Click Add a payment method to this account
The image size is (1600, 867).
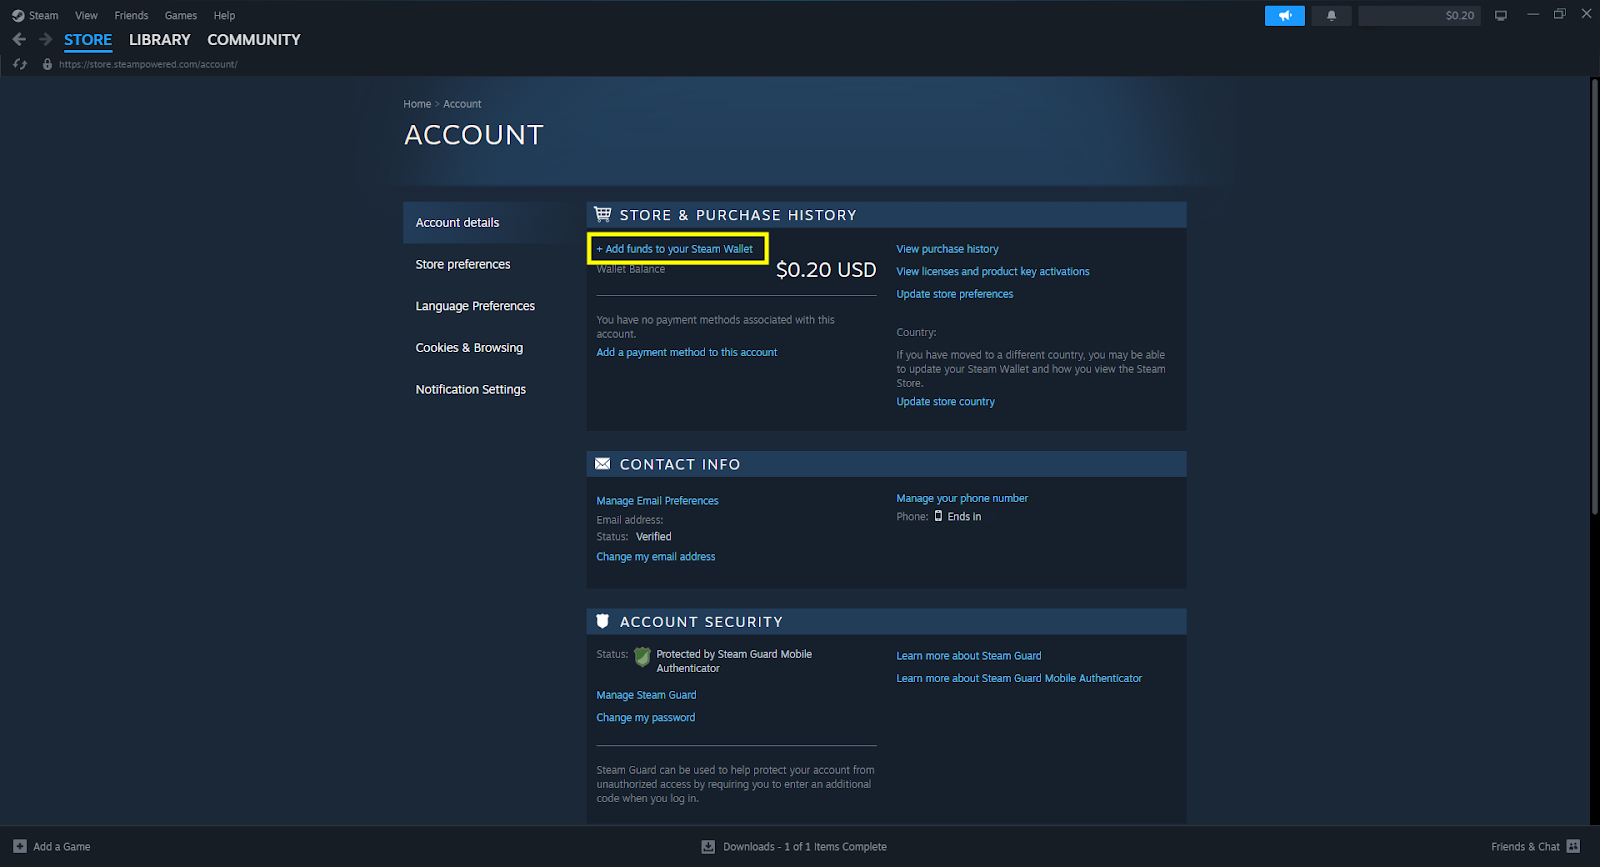[687, 352]
